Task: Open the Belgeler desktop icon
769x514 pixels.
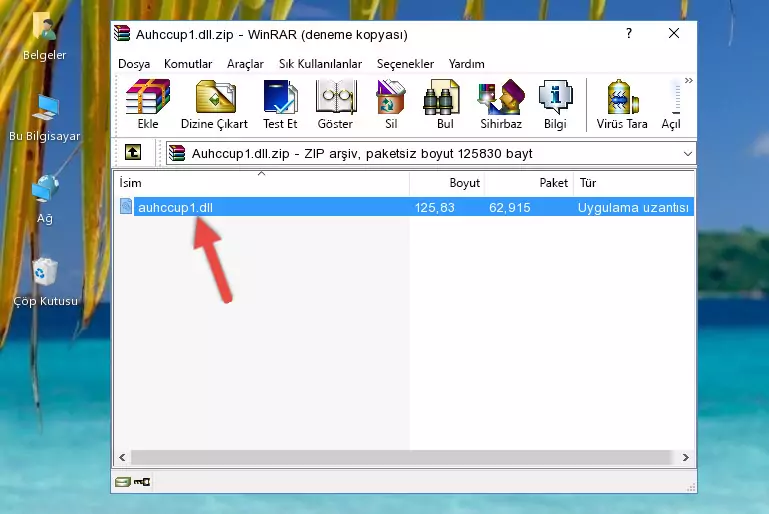Action: 45,37
